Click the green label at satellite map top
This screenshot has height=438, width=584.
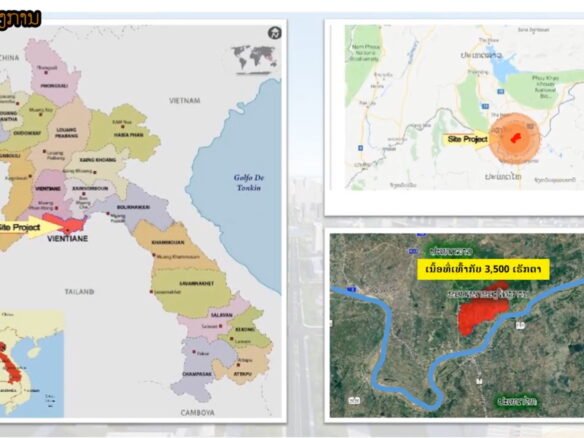tap(451, 251)
